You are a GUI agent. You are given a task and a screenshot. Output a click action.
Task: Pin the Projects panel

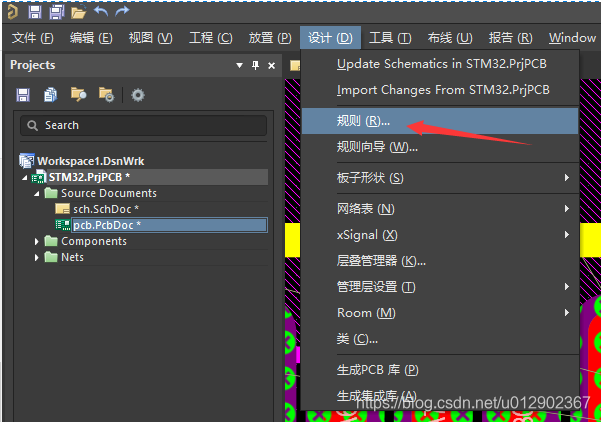255,65
